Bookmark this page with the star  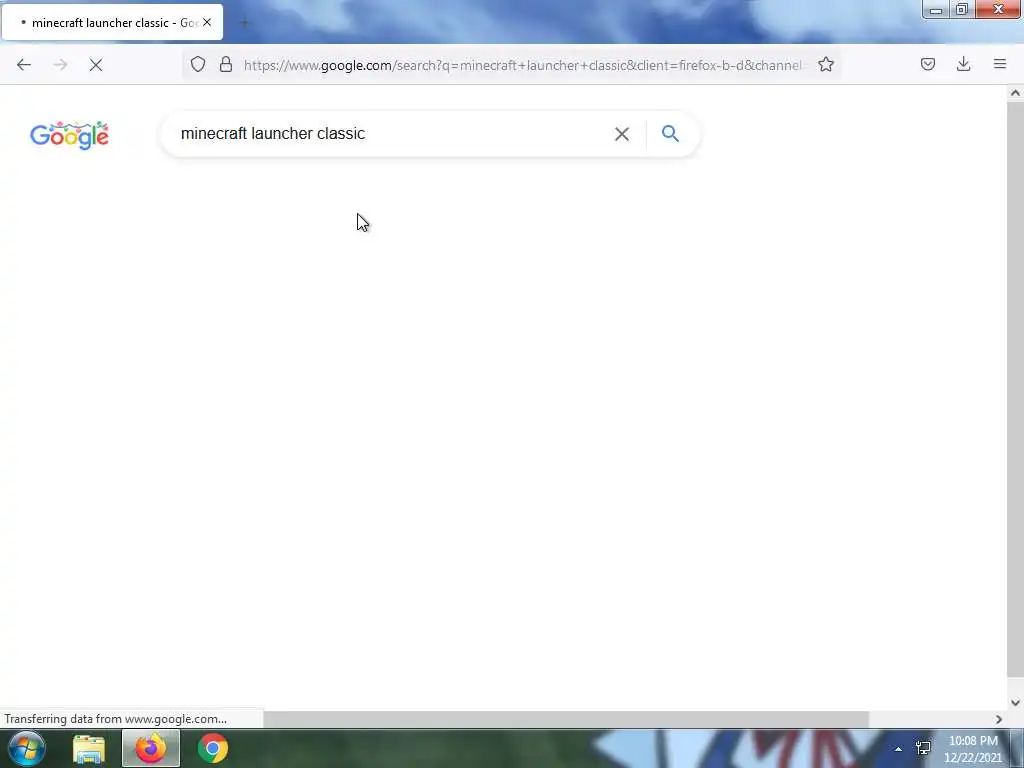825,64
